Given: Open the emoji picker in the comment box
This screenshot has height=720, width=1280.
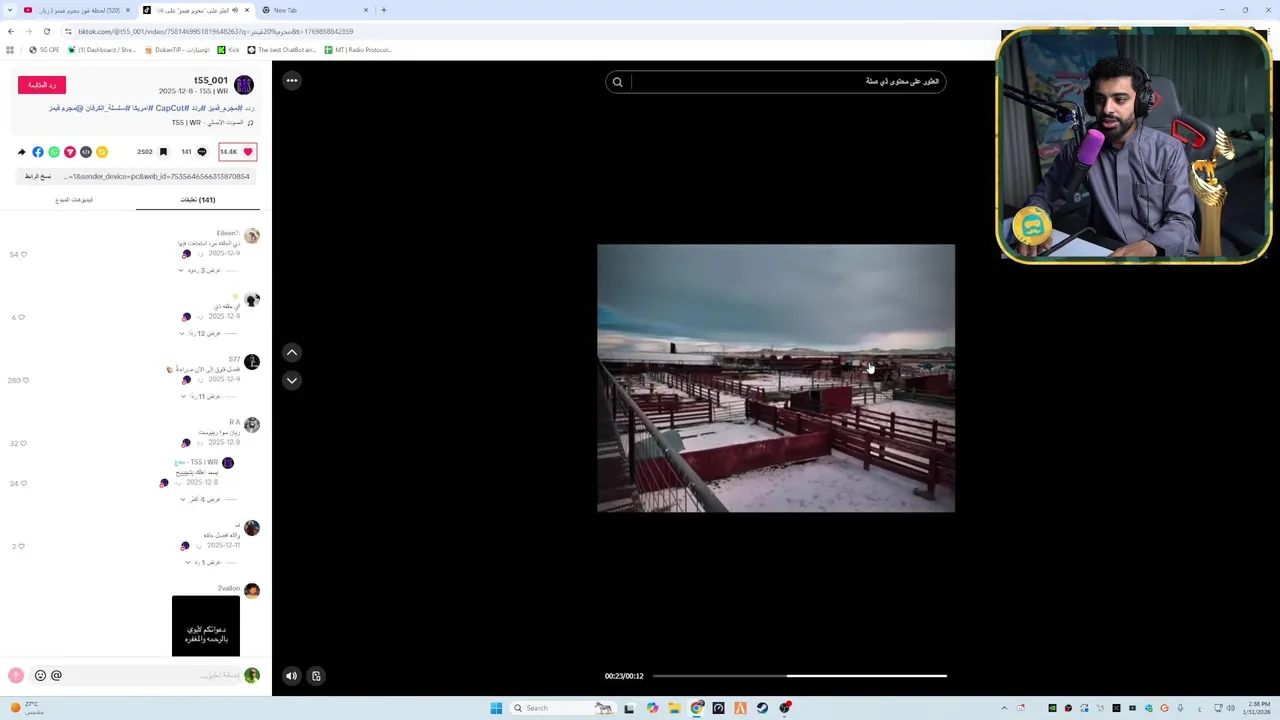Looking at the screenshot, I should click(x=40, y=675).
